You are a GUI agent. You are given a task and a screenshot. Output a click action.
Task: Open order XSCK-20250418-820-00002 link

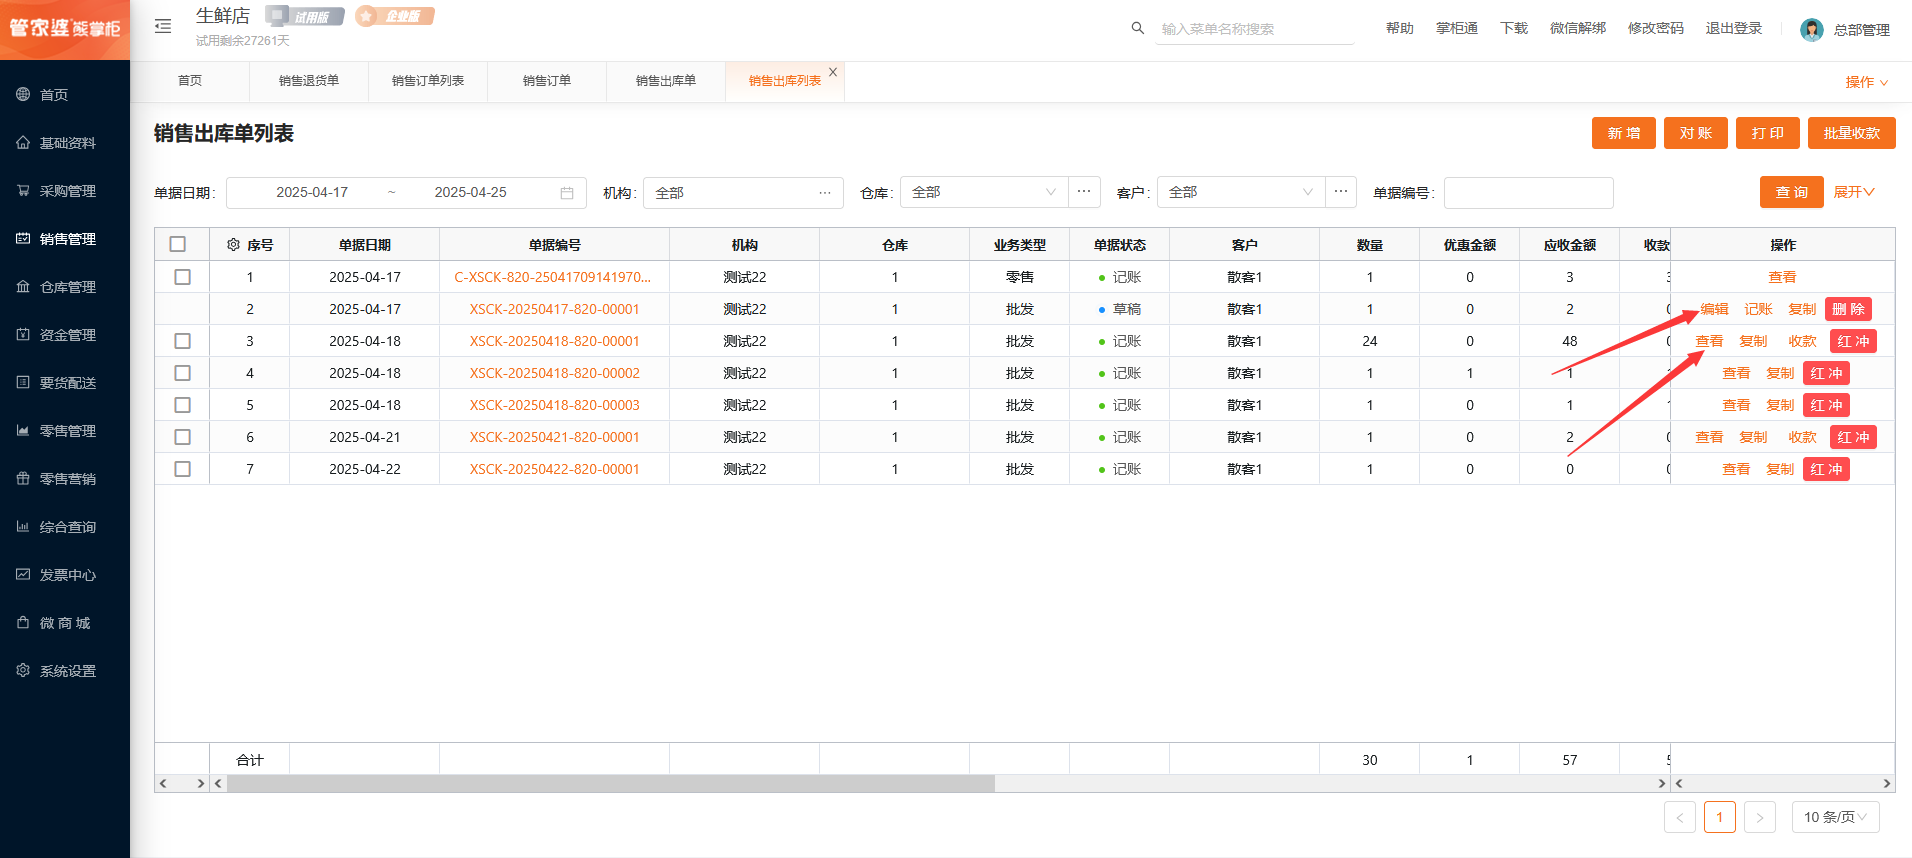(x=554, y=373)
